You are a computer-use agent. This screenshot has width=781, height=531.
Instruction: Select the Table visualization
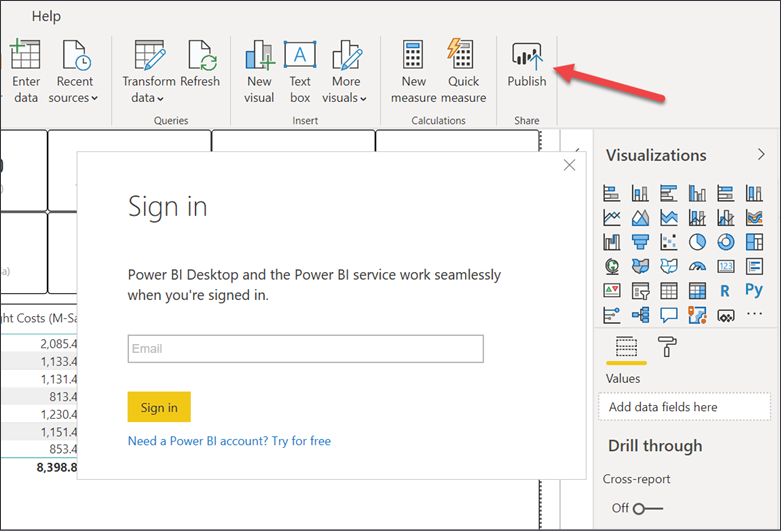(668, 290)
